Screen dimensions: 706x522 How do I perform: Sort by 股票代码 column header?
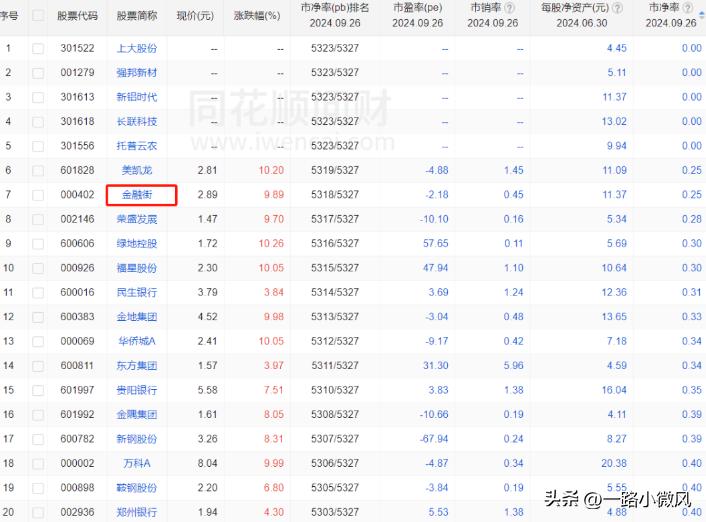77,16
